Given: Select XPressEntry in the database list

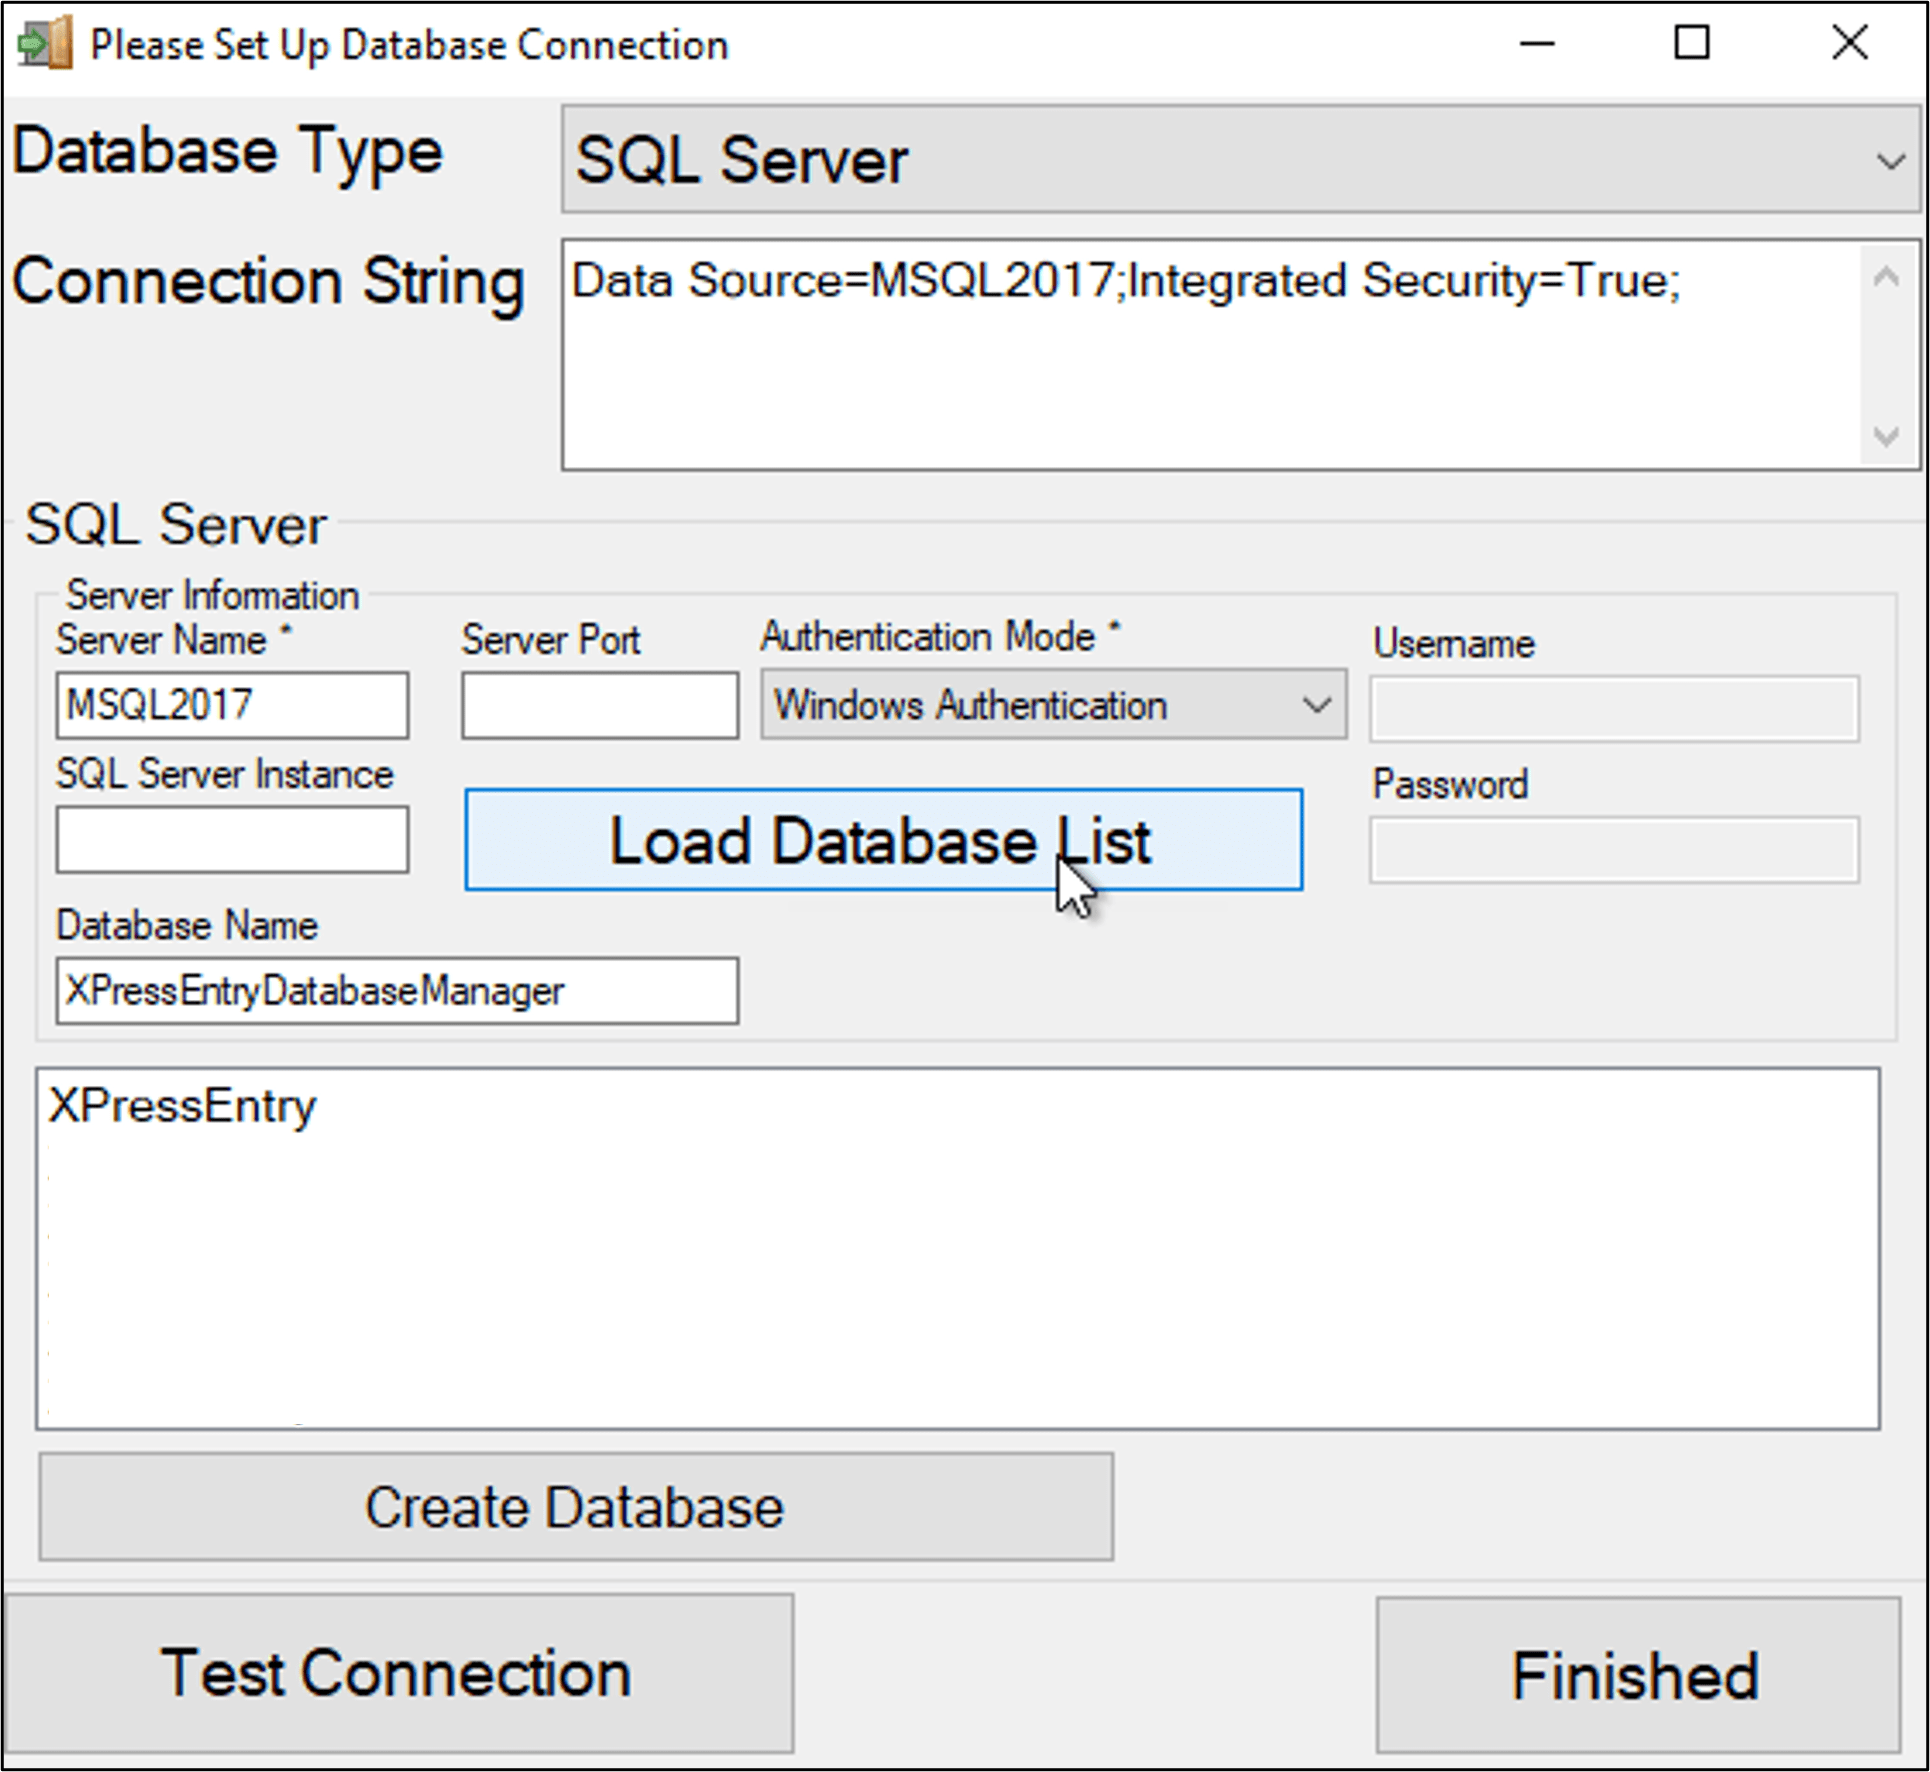Looking at the screenshot, I should click(x=182, y=1106).
